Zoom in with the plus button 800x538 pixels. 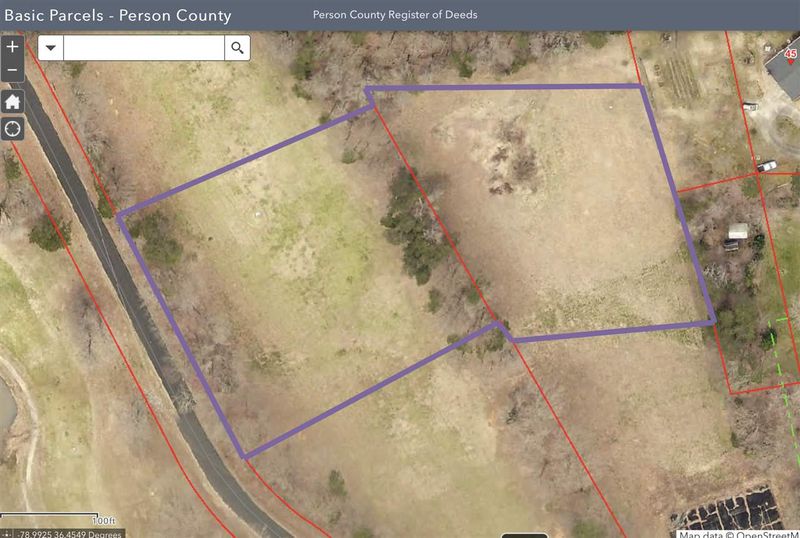pyautogui.click(x=12, y=46)
